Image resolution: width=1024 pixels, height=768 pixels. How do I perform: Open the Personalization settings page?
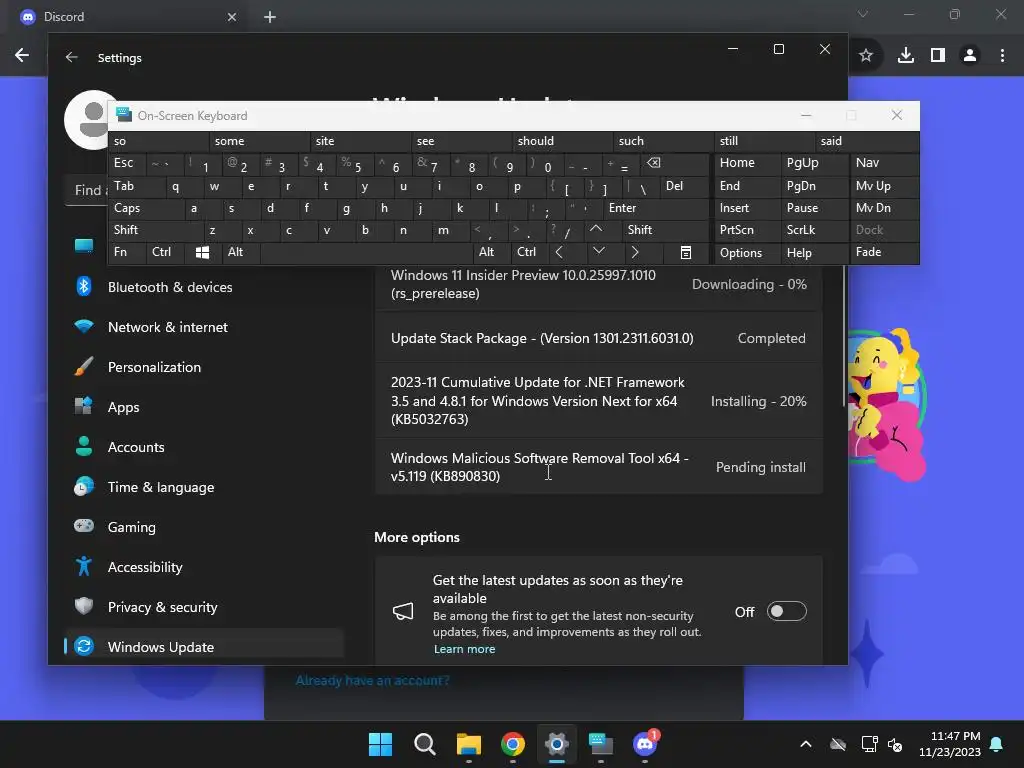(x=204, y=366)
